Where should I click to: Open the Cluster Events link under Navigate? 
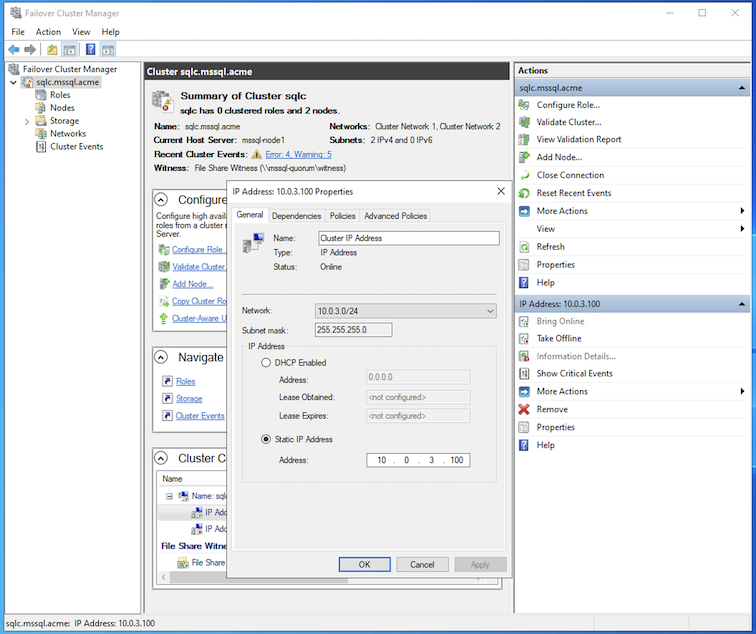[x=200, y=416]
